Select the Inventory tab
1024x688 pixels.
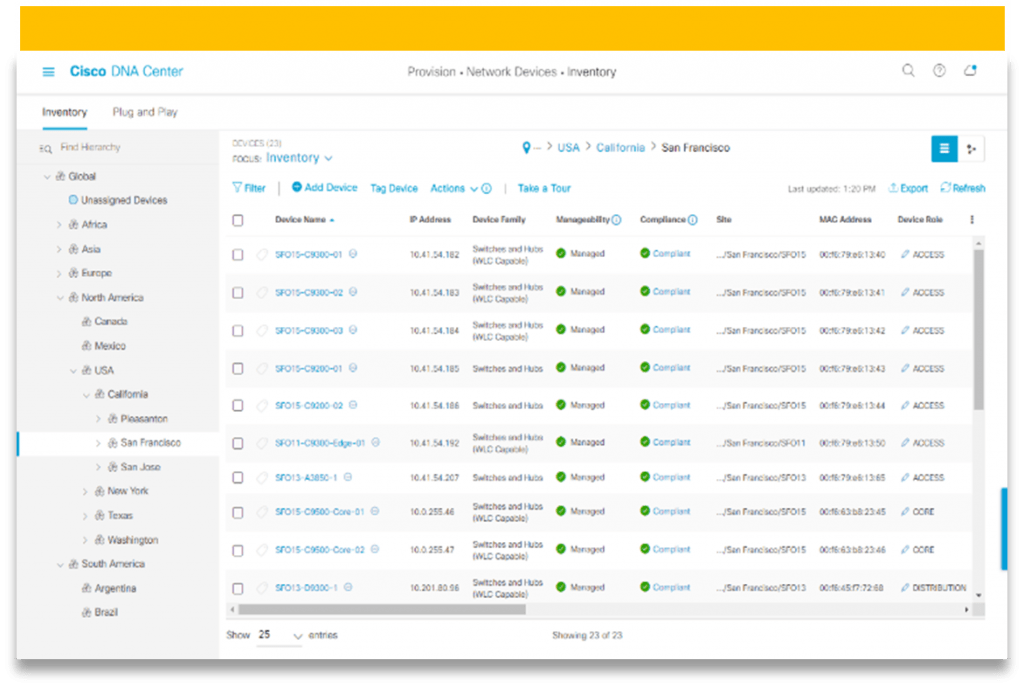click(x=64, y=112)
